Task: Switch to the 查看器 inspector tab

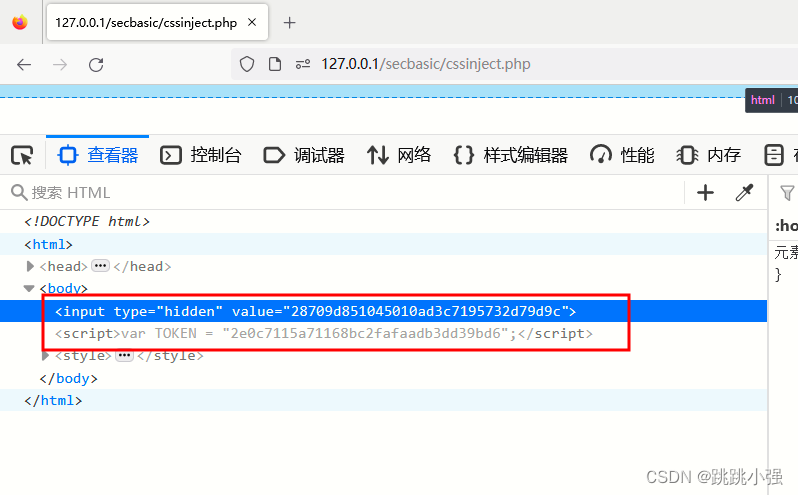Action: click(98, 155)
